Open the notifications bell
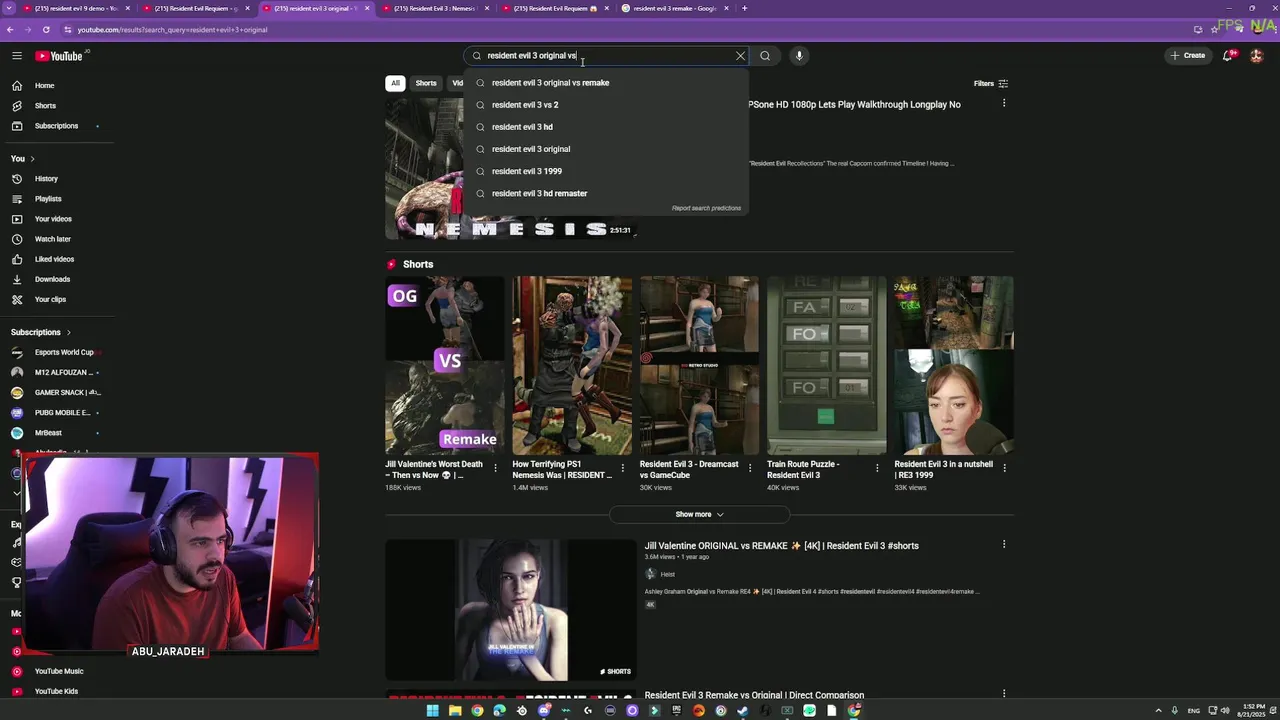The width and height of the screenshot is (1280, 720). coord(1228,56)
